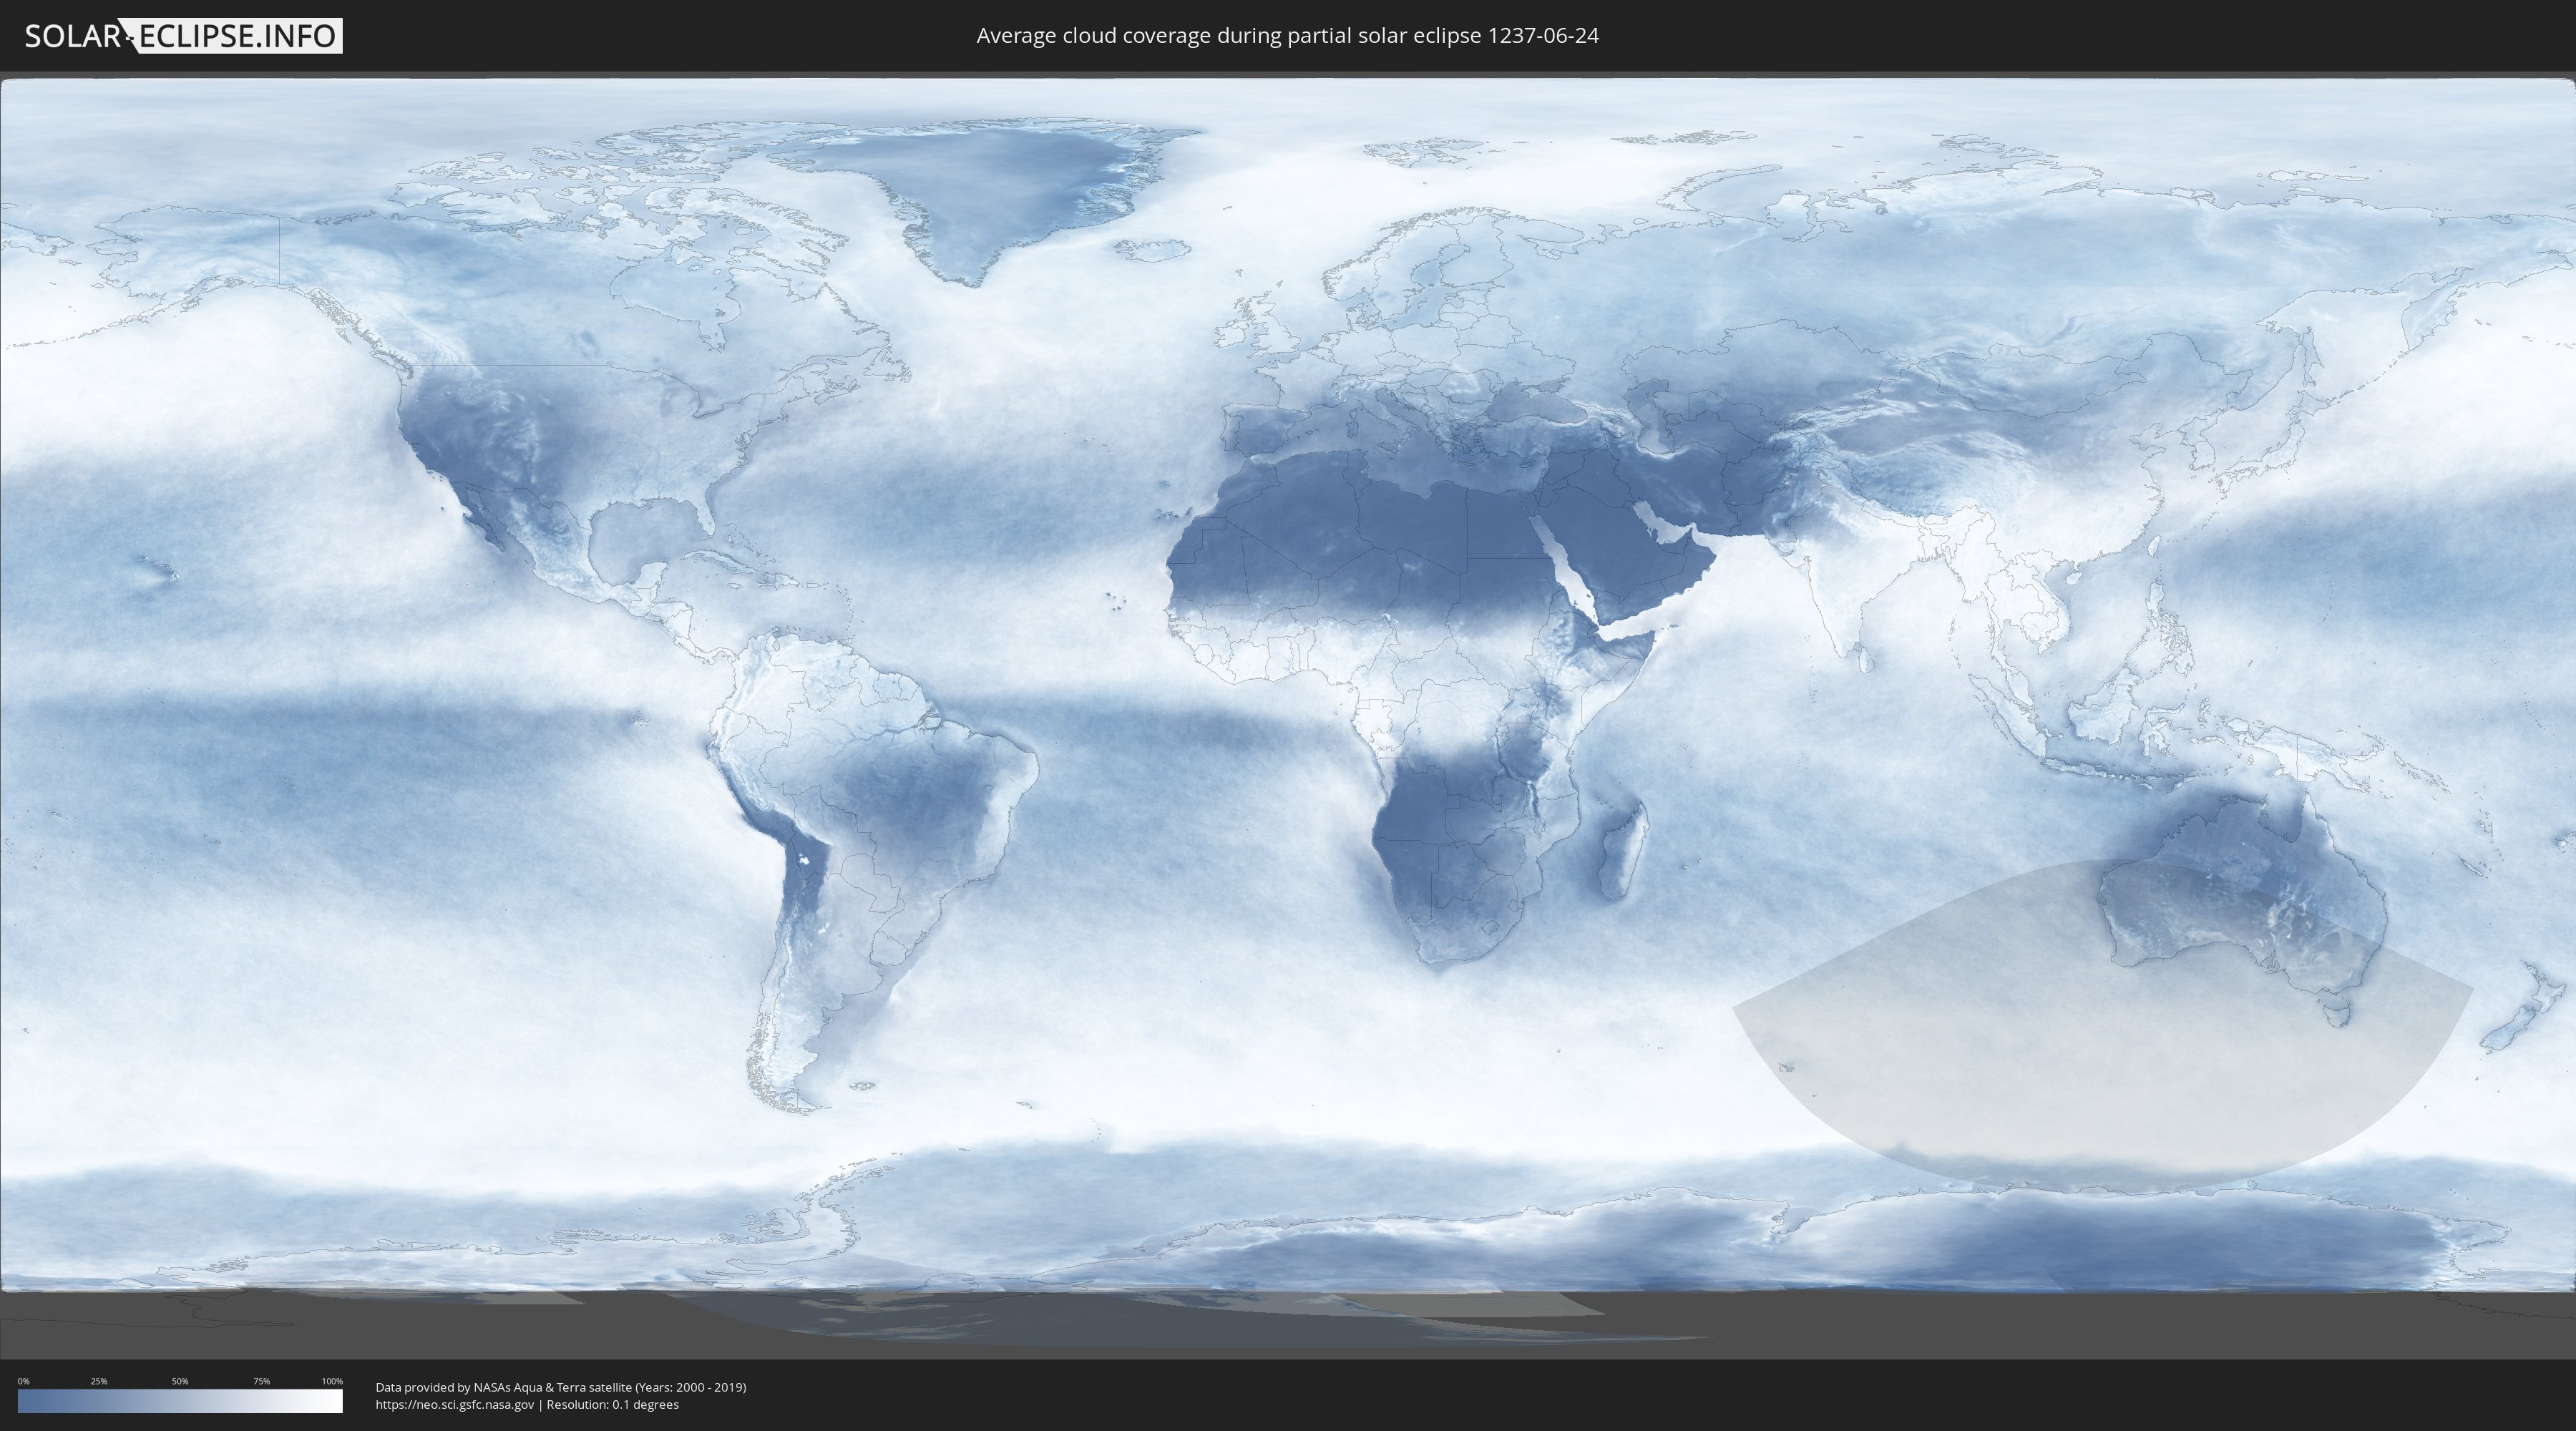This screenshot has width=2576, height=1431.
Task: Click the 75% legend label
Action: (261, 1381)
